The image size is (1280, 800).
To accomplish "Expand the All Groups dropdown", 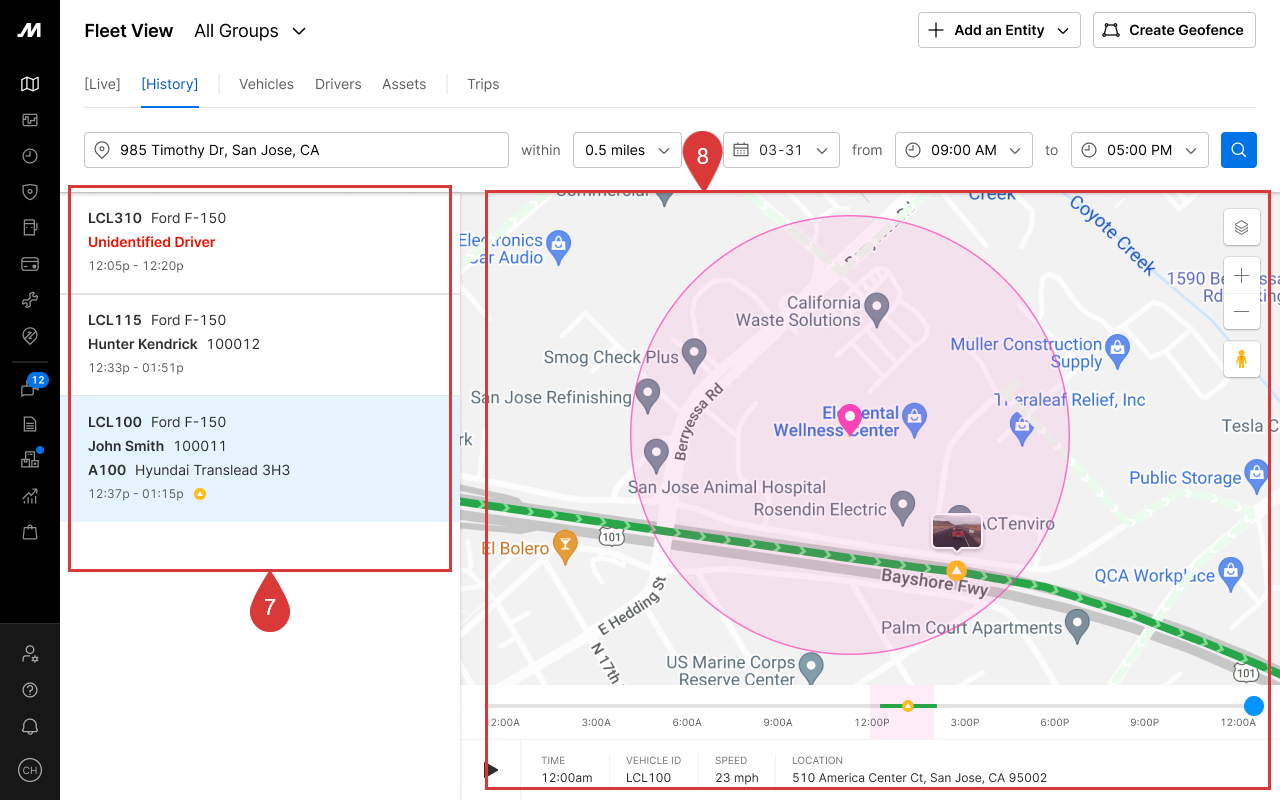I will 250,31.
